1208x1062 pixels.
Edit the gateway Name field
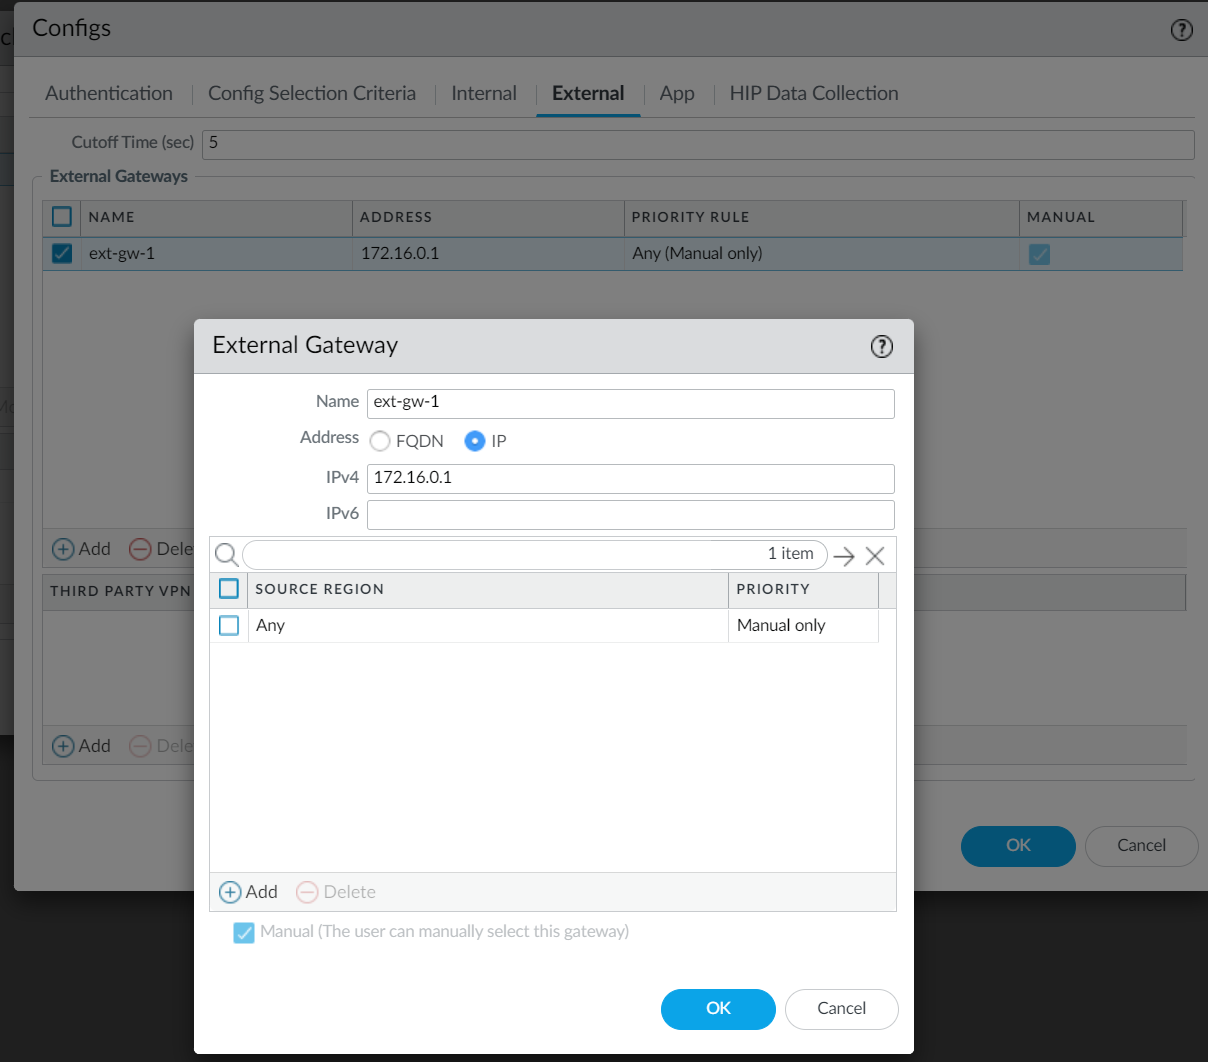[631, 403]
